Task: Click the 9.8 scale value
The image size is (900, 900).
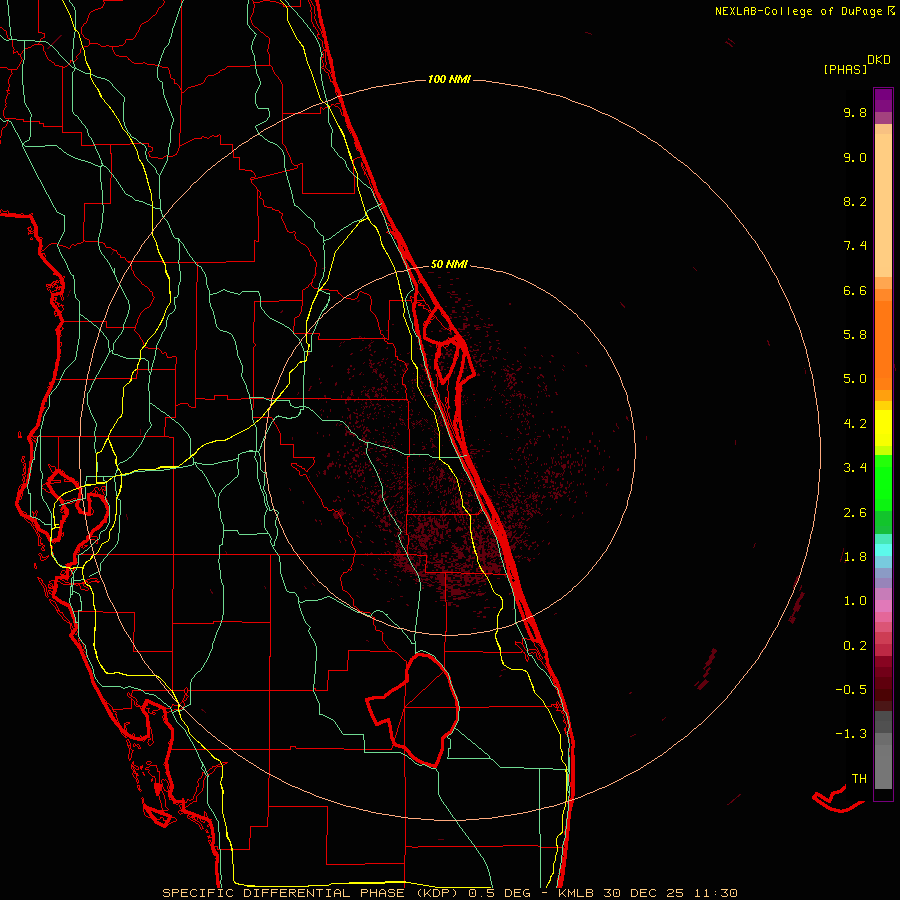Action: coord(855,112)
